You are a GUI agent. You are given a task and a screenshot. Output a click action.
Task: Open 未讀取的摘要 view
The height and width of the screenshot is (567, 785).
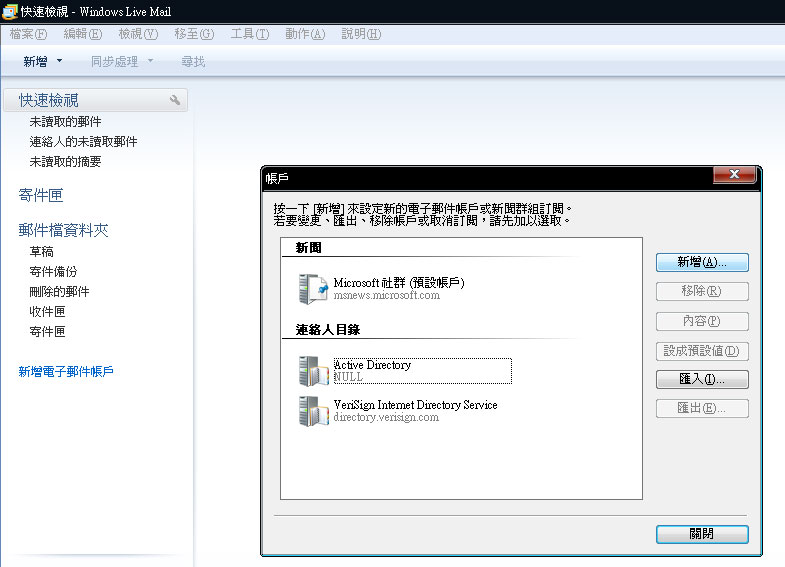(x=65, y=162)
